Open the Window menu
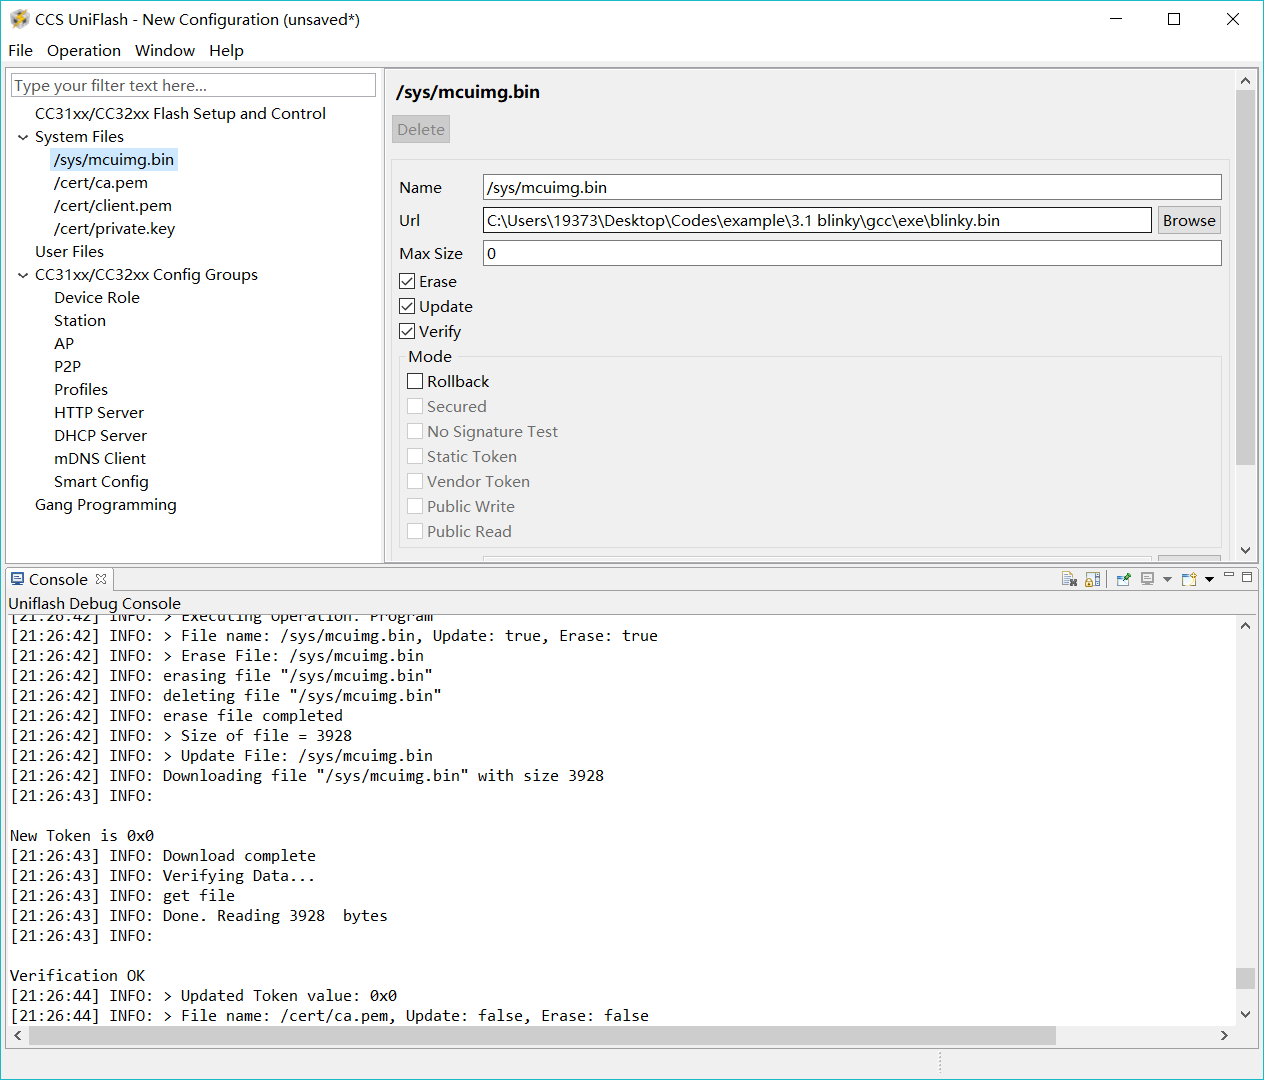 pyautogui.click(x=164, y=50)
